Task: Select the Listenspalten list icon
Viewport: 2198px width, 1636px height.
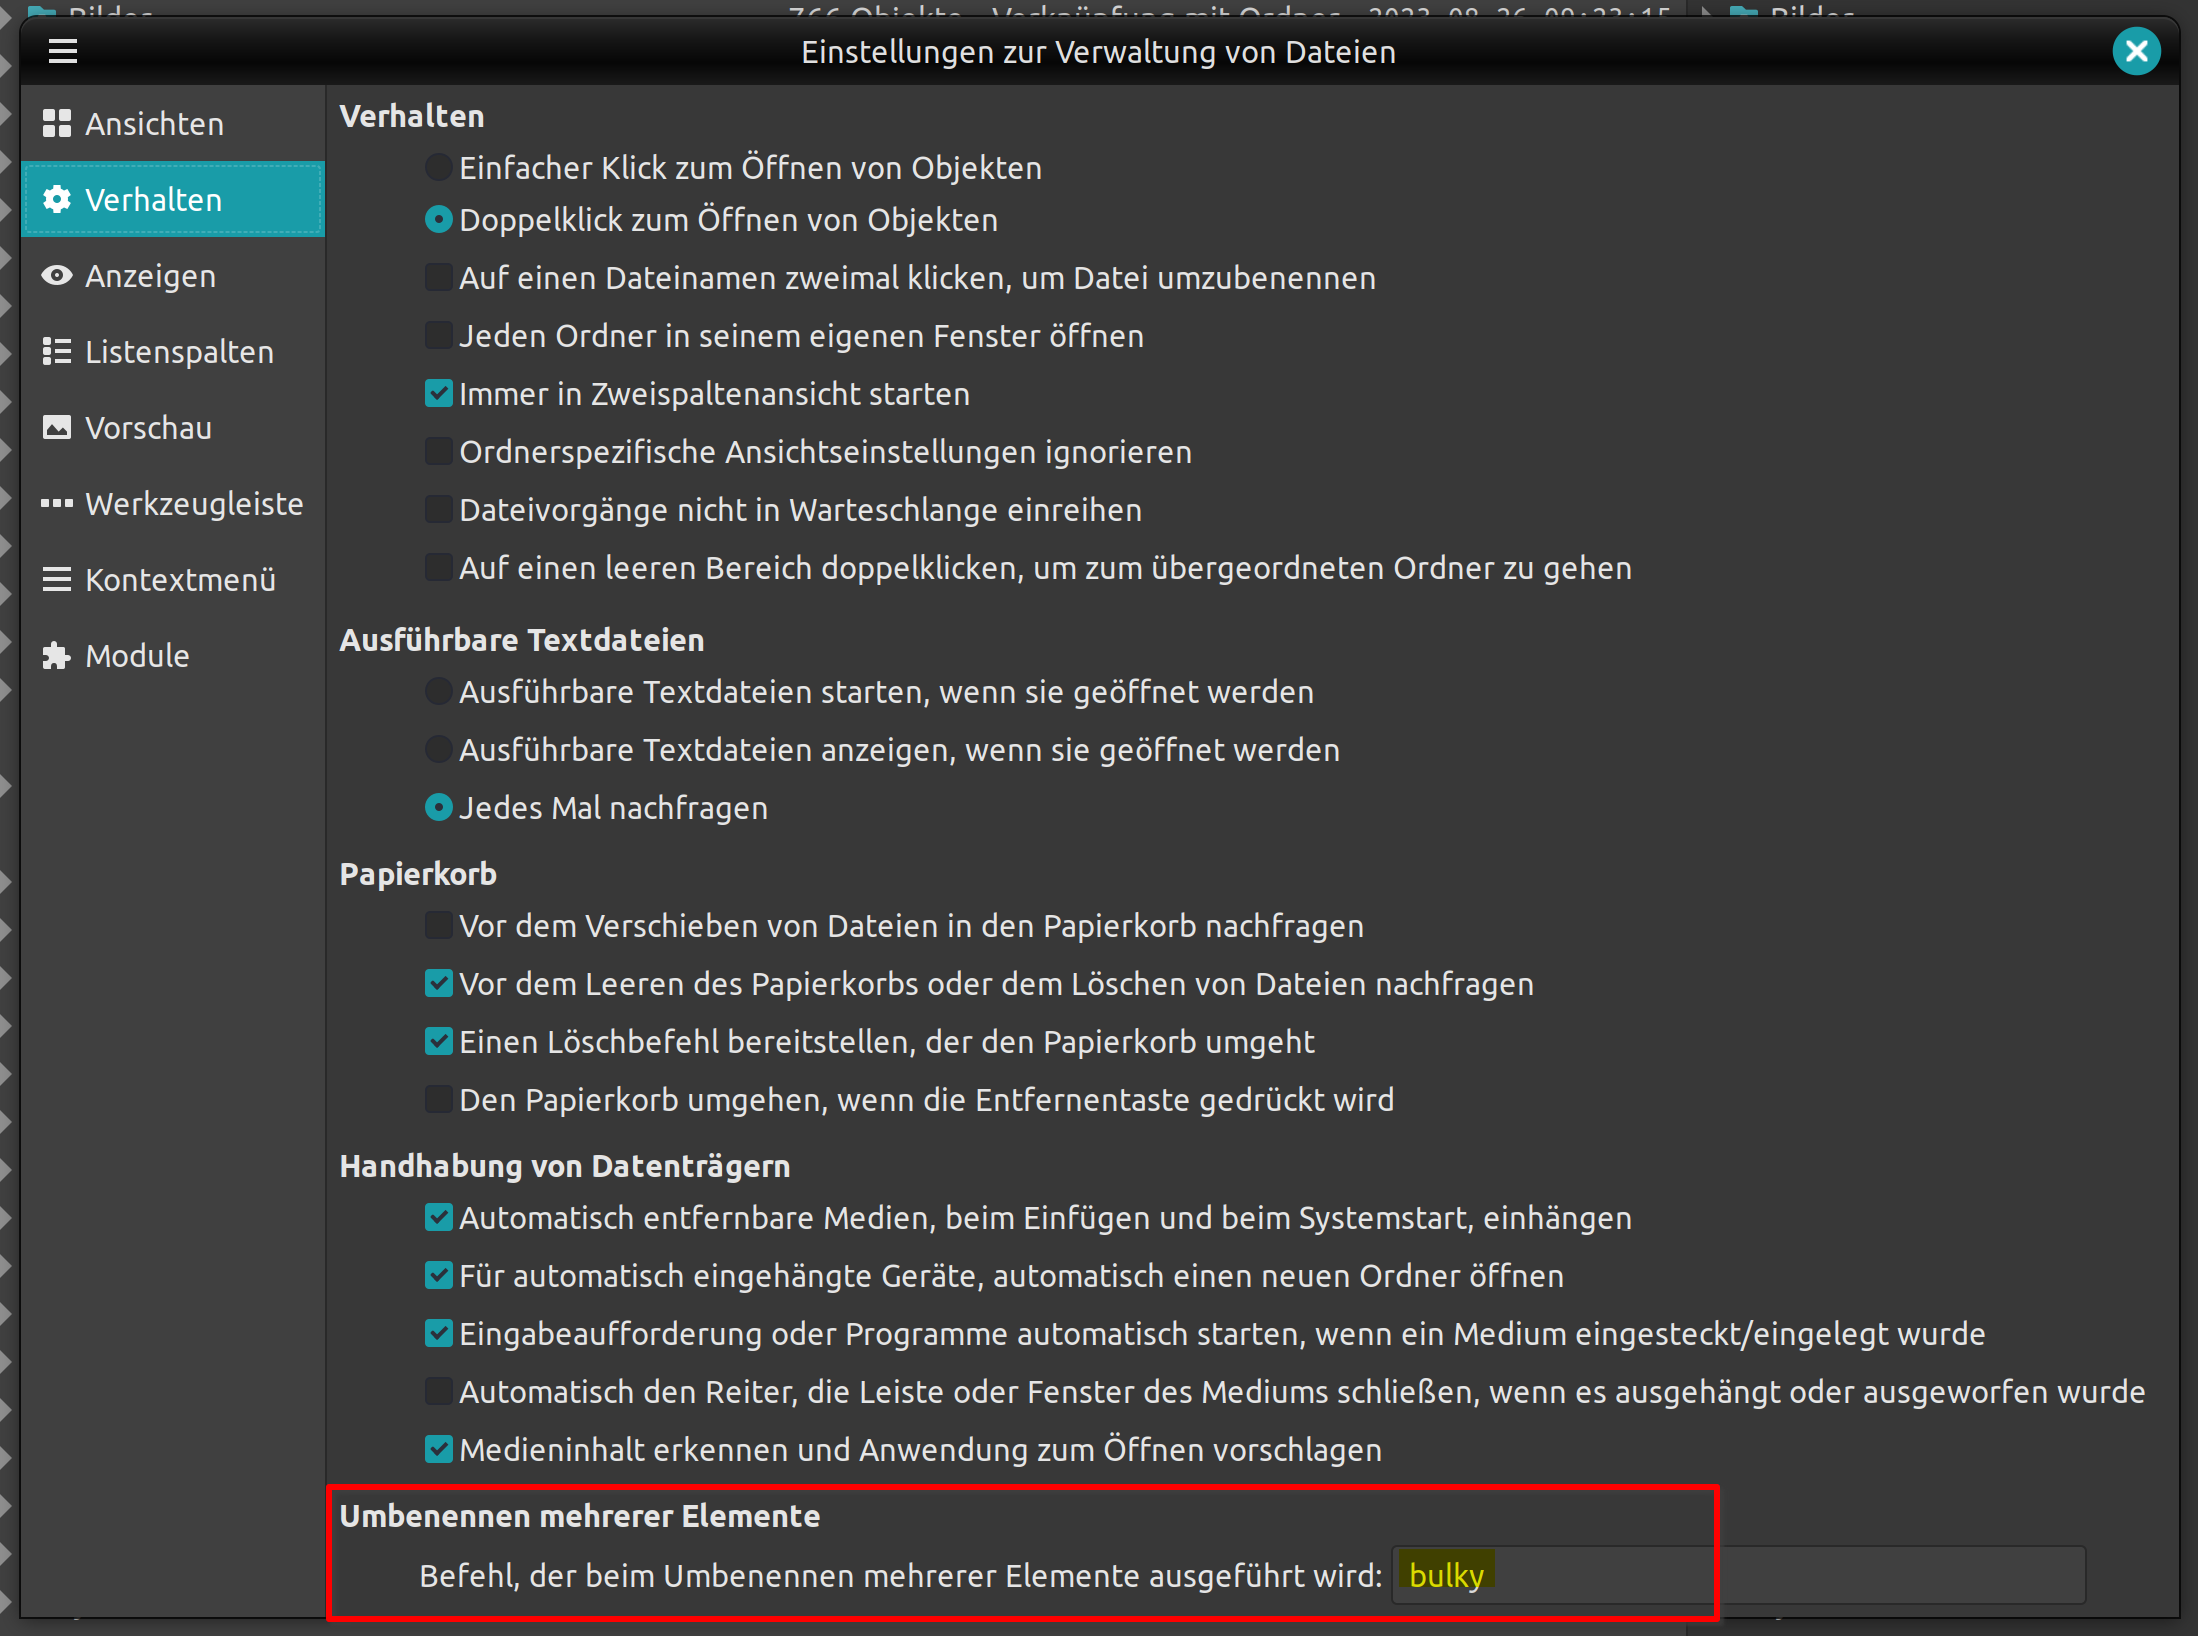Action: click(57, 351)
